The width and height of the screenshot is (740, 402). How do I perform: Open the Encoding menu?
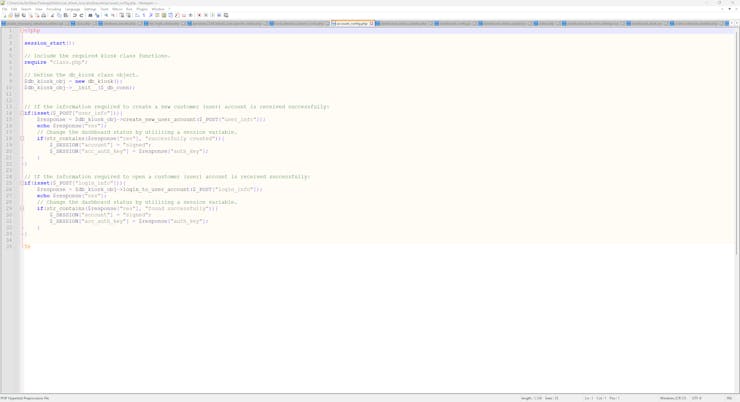(x=53, y=9)
